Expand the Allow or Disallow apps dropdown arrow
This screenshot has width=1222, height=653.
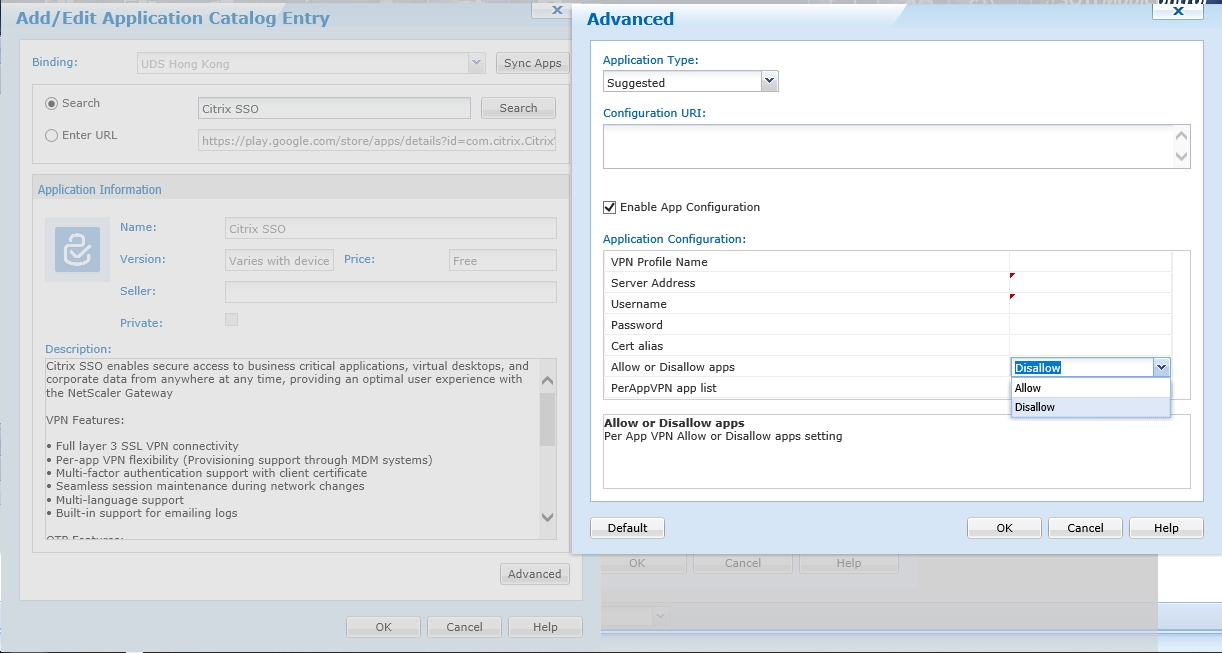(1161, 368)
